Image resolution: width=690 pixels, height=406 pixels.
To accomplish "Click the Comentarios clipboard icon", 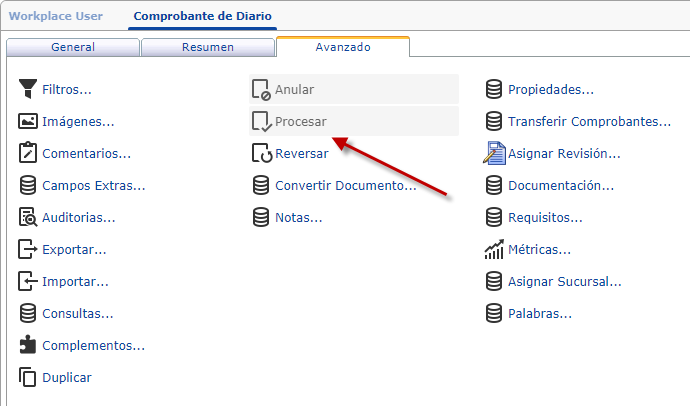I will tap(28, 153).
